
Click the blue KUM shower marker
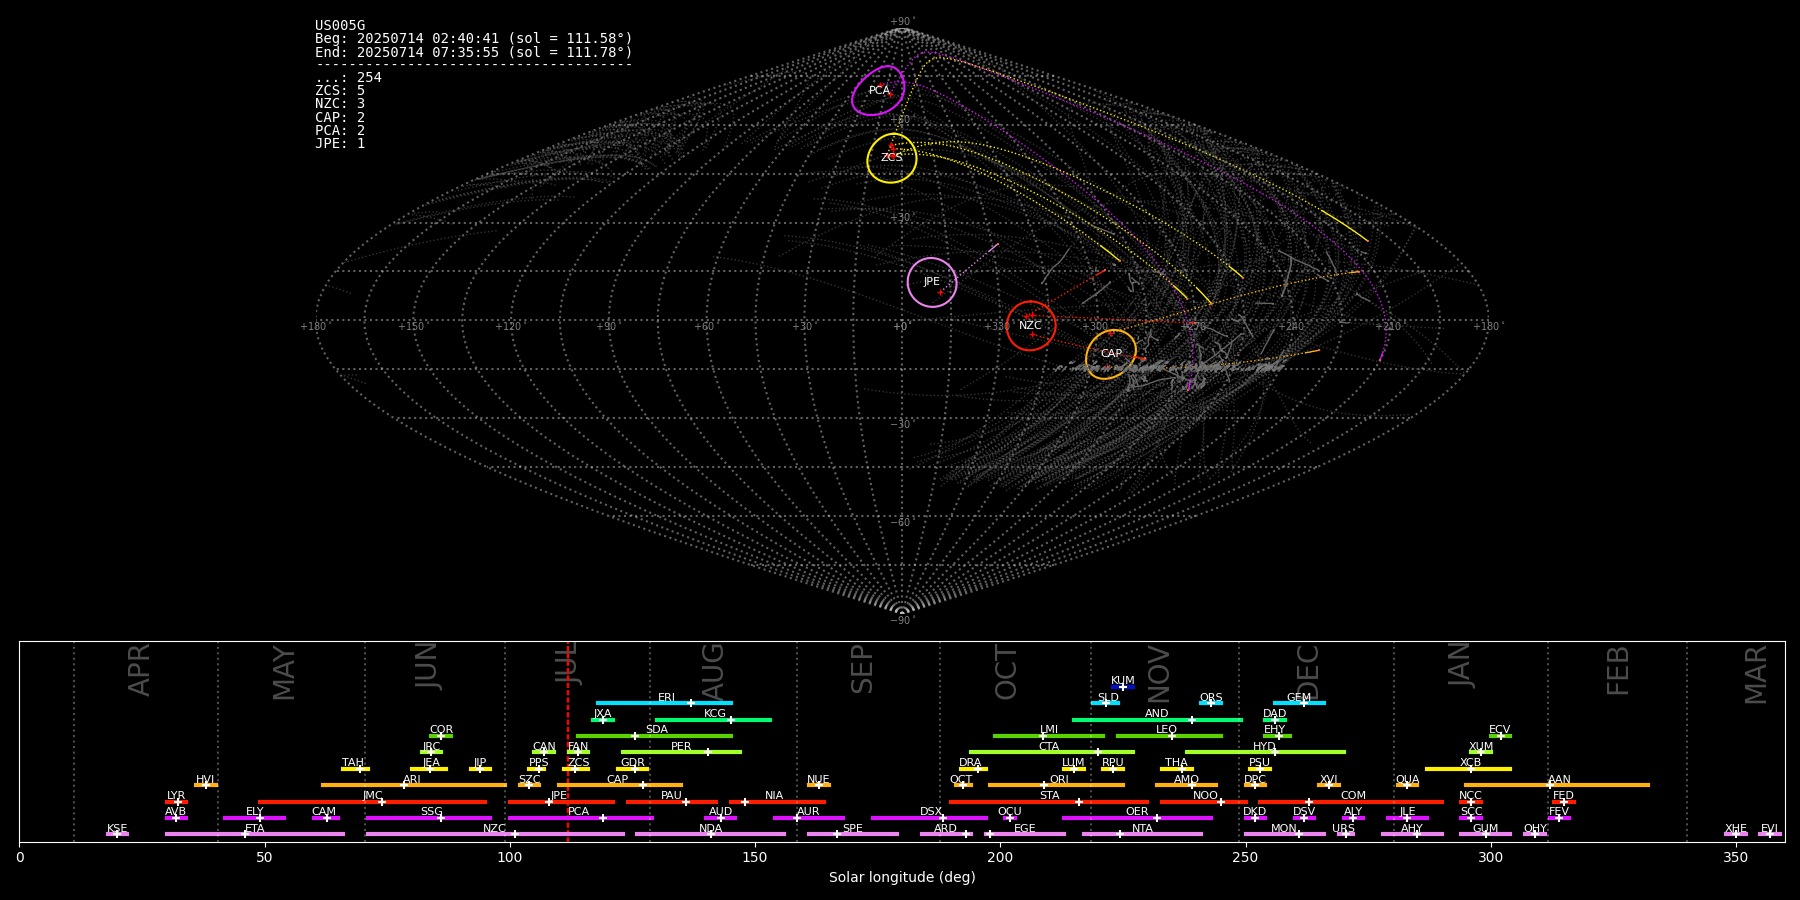[x=1123, y=687]
